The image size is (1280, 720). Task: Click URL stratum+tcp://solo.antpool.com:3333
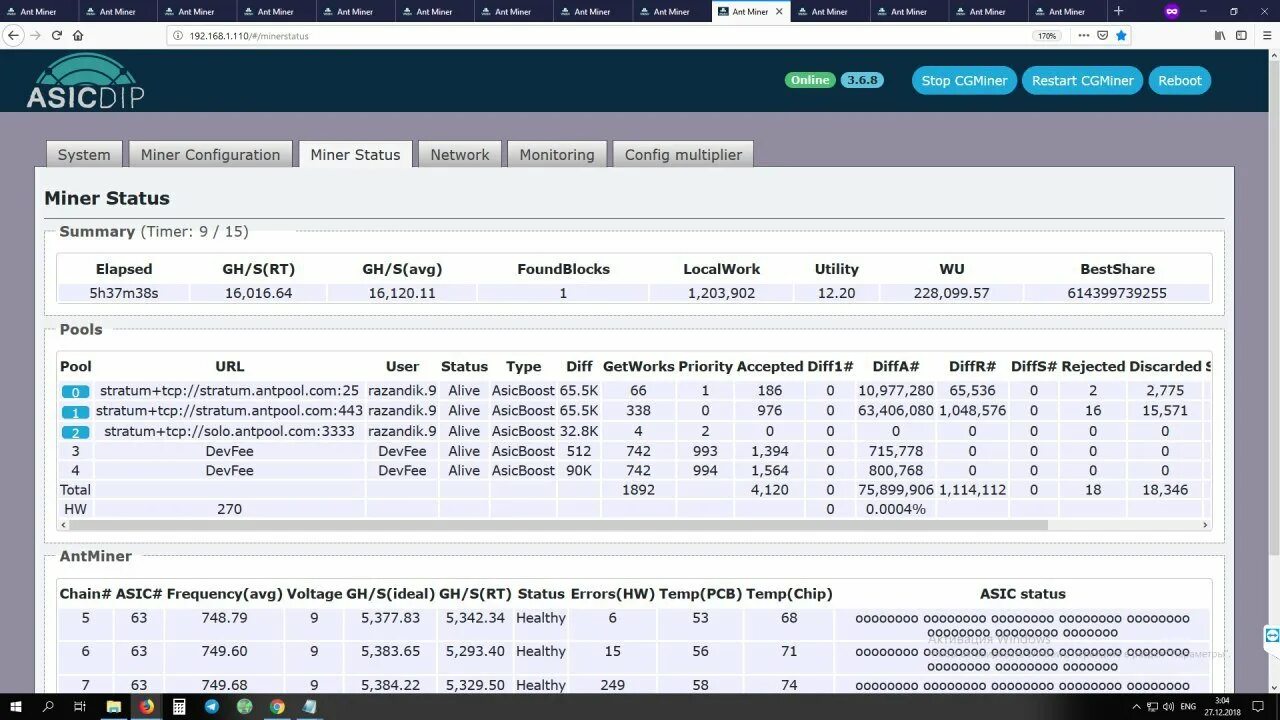pos(229,431)
